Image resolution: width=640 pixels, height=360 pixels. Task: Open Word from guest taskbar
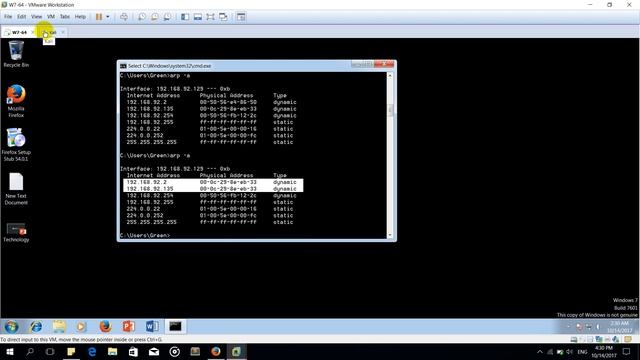[x=152, y=327]
